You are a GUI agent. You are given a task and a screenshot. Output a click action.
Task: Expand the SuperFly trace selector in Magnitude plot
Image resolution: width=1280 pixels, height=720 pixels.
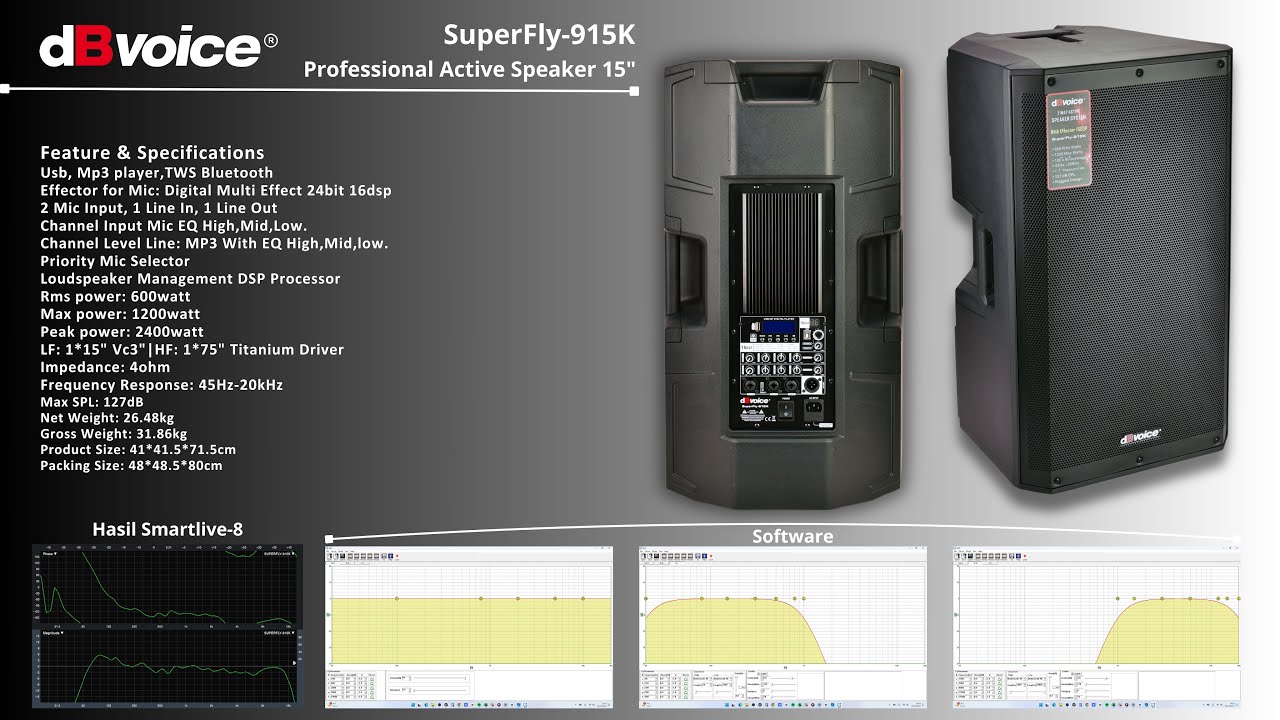[277, 633]
